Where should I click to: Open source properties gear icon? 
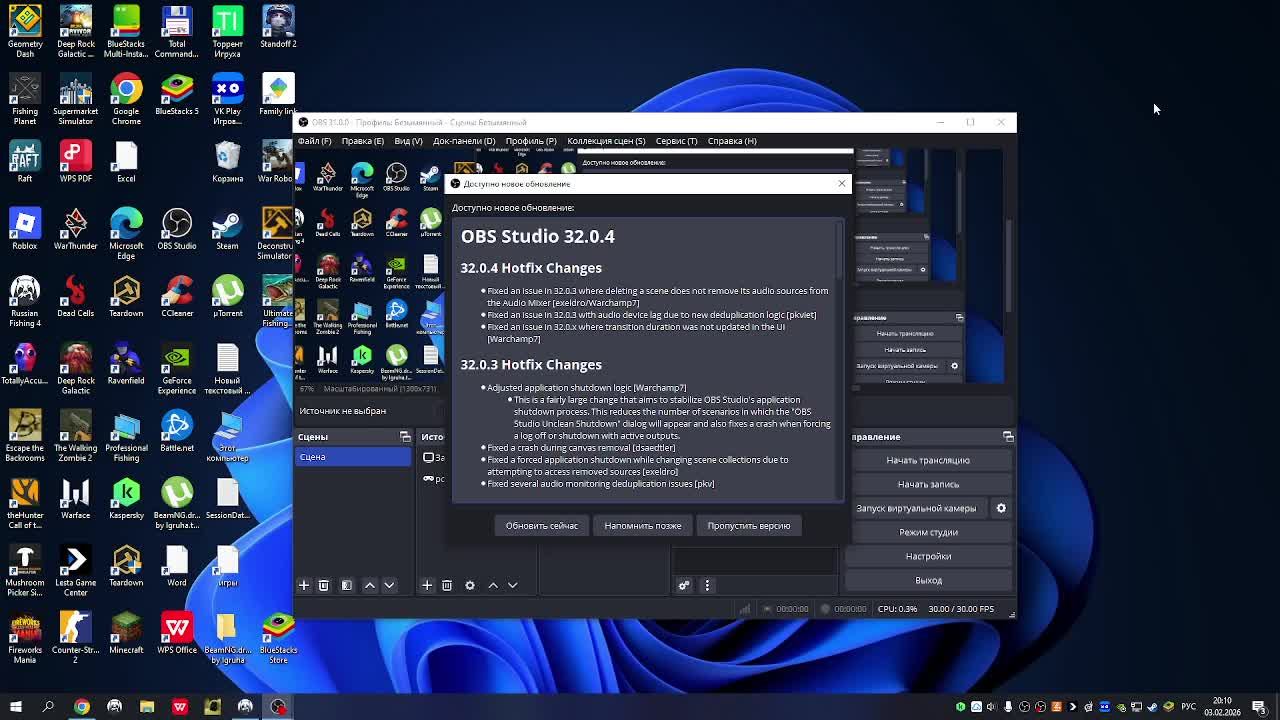[470, 585]
